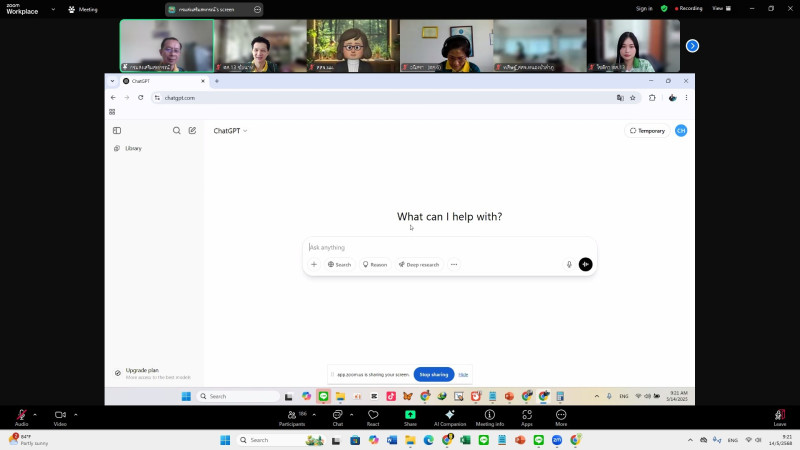Open the Zoom Apps panel
The height and width of the screenshot is (450, 800).
coord(527,418)
